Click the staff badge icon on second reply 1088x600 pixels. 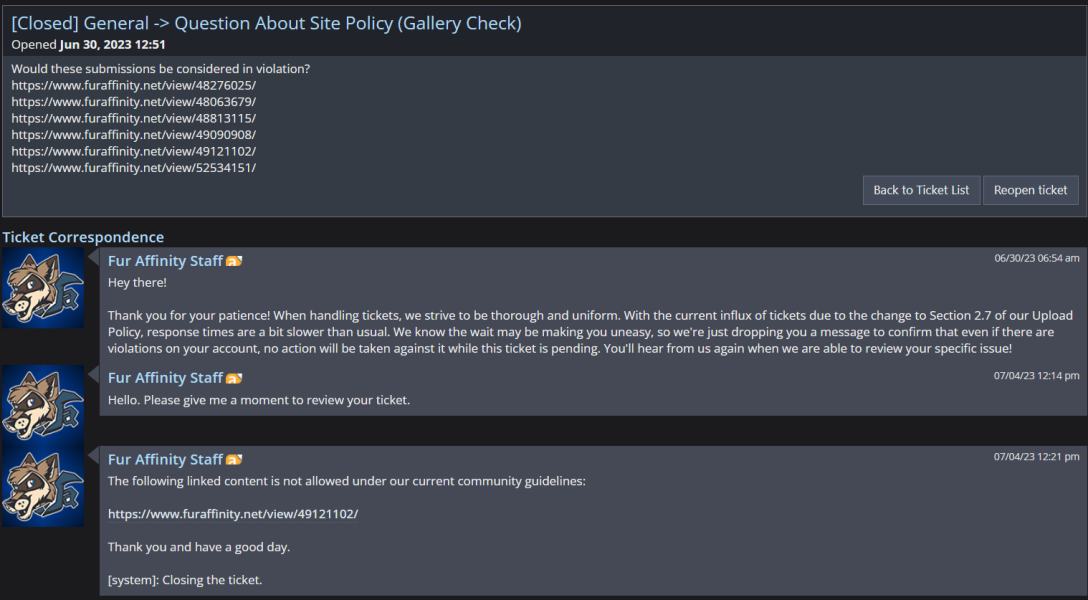[x=234, y=378]
